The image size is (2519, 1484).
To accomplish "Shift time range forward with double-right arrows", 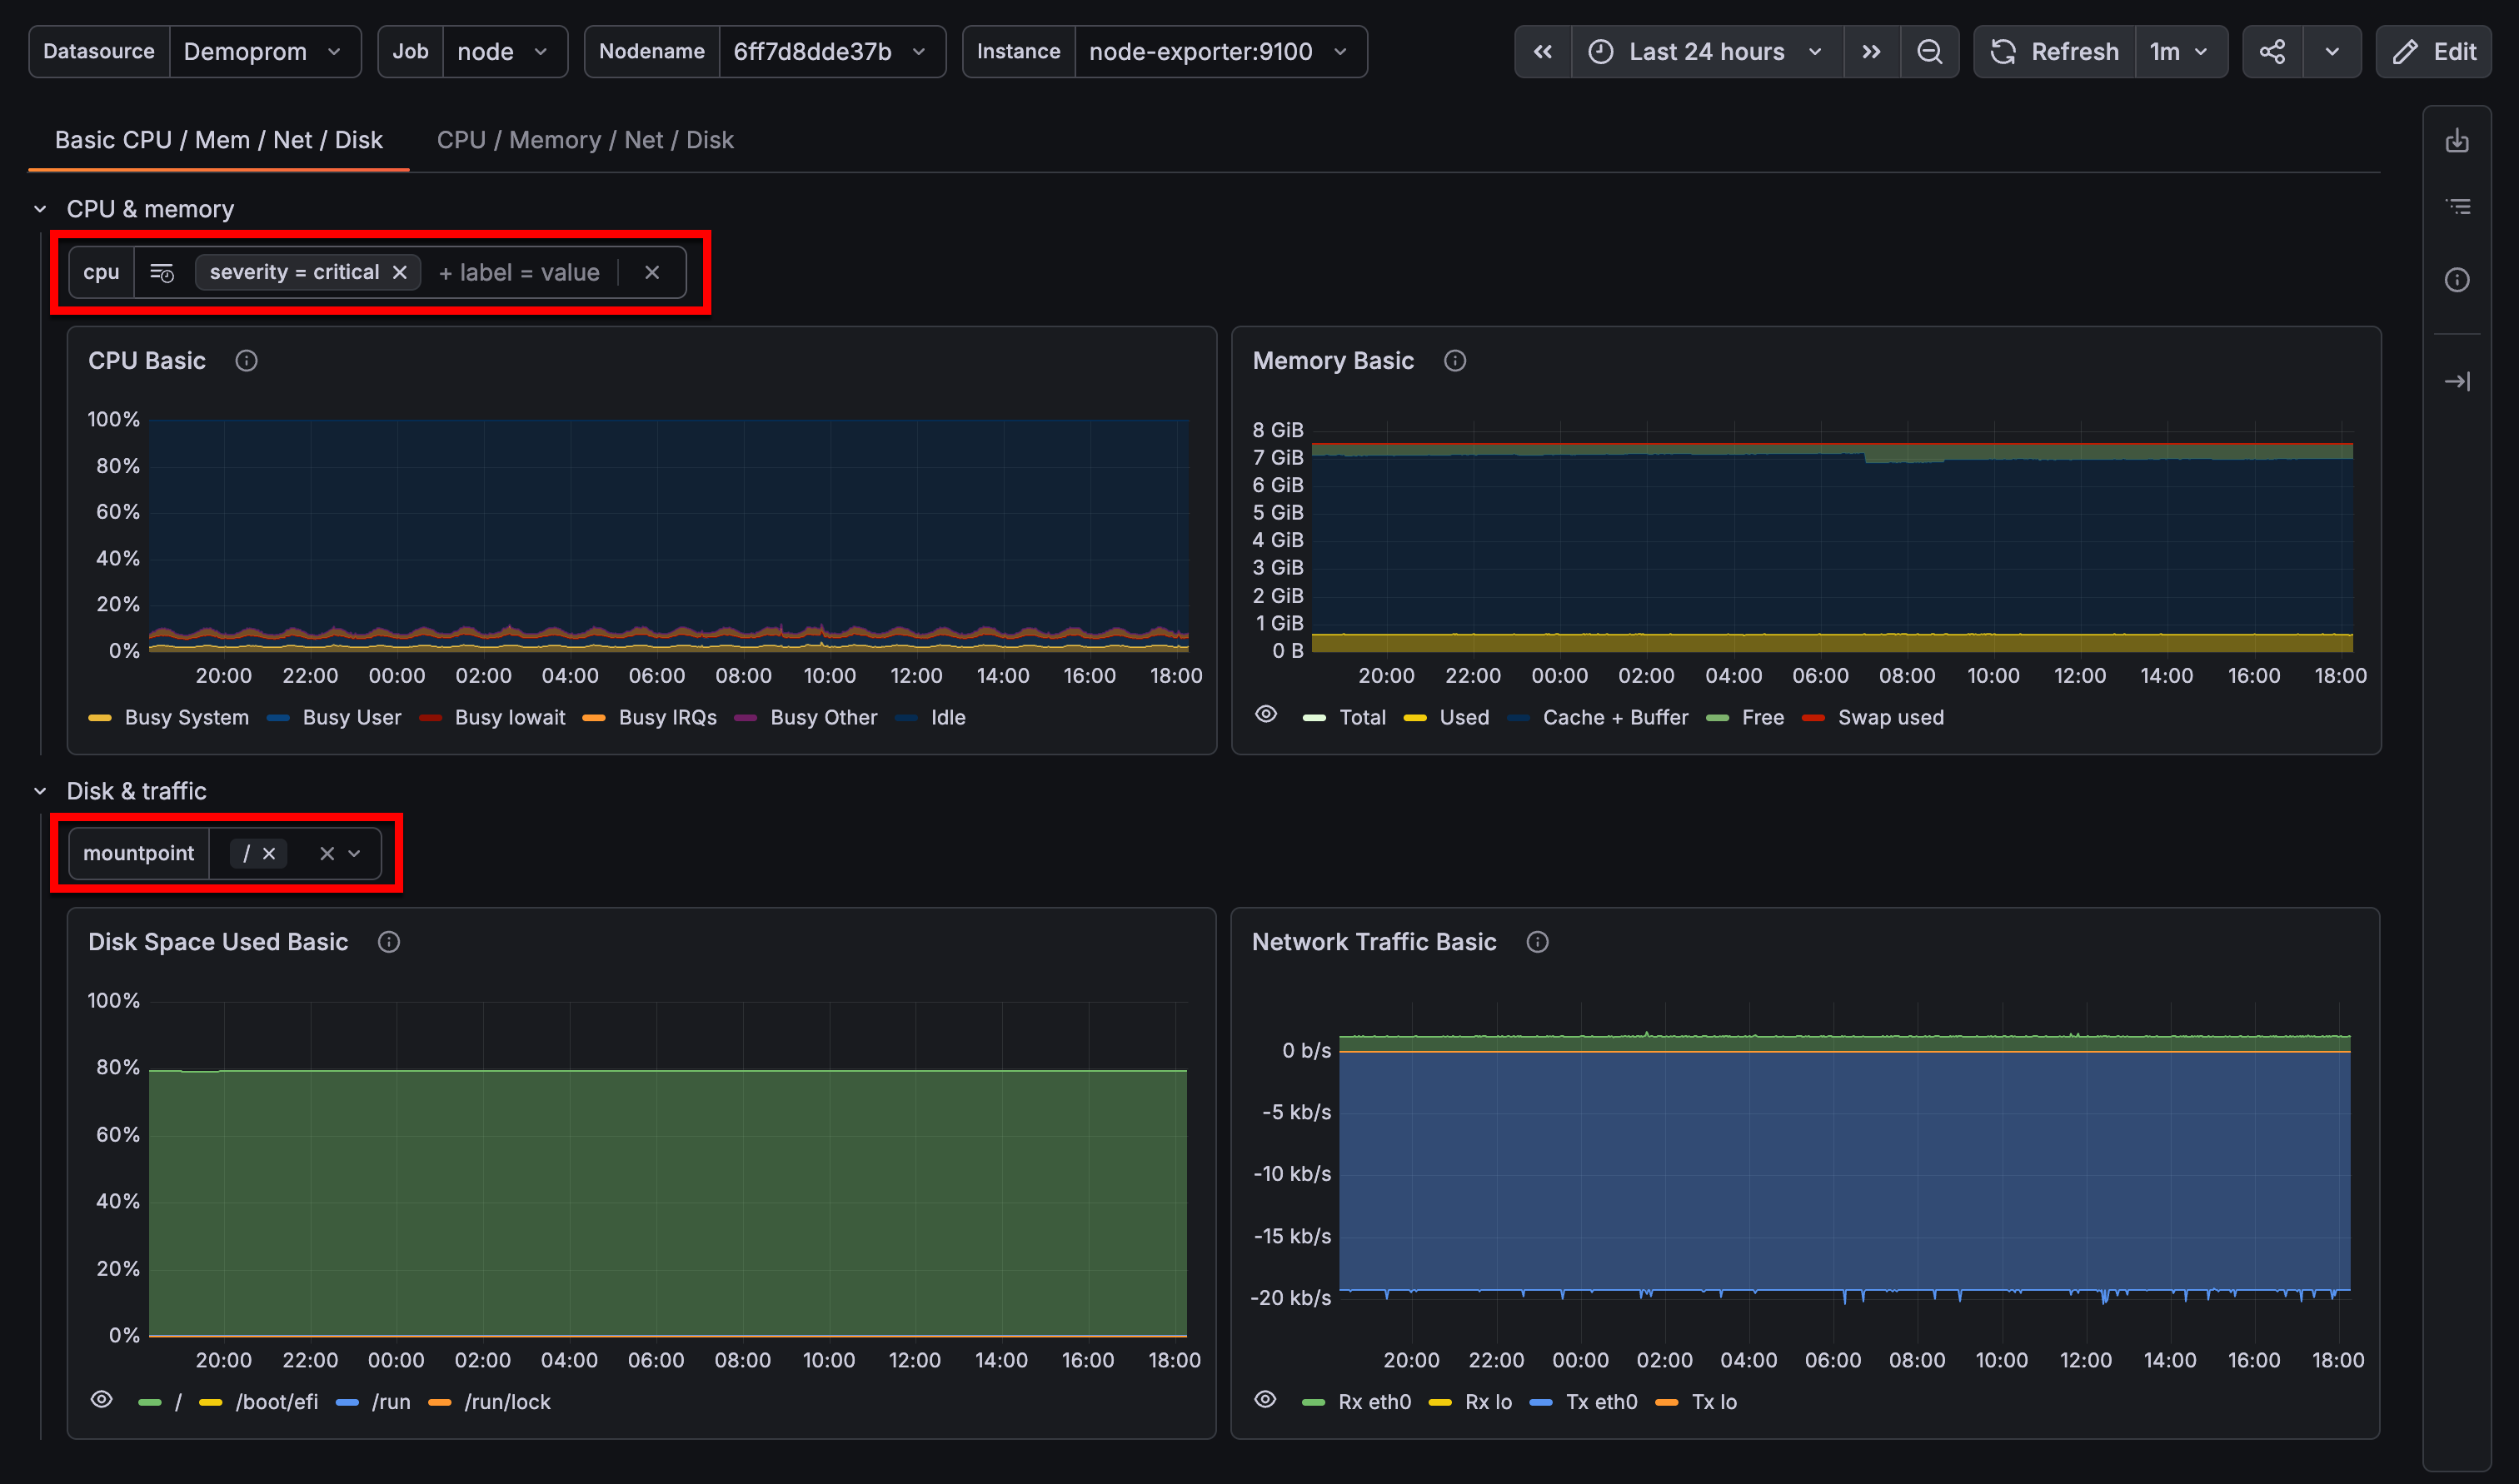I will (x=1870, y=52).
